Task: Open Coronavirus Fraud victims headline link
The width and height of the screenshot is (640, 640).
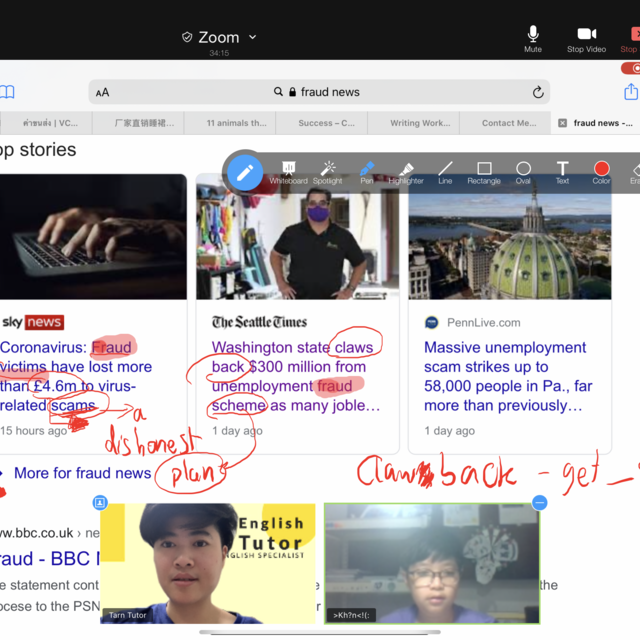Action: point(76,376)
